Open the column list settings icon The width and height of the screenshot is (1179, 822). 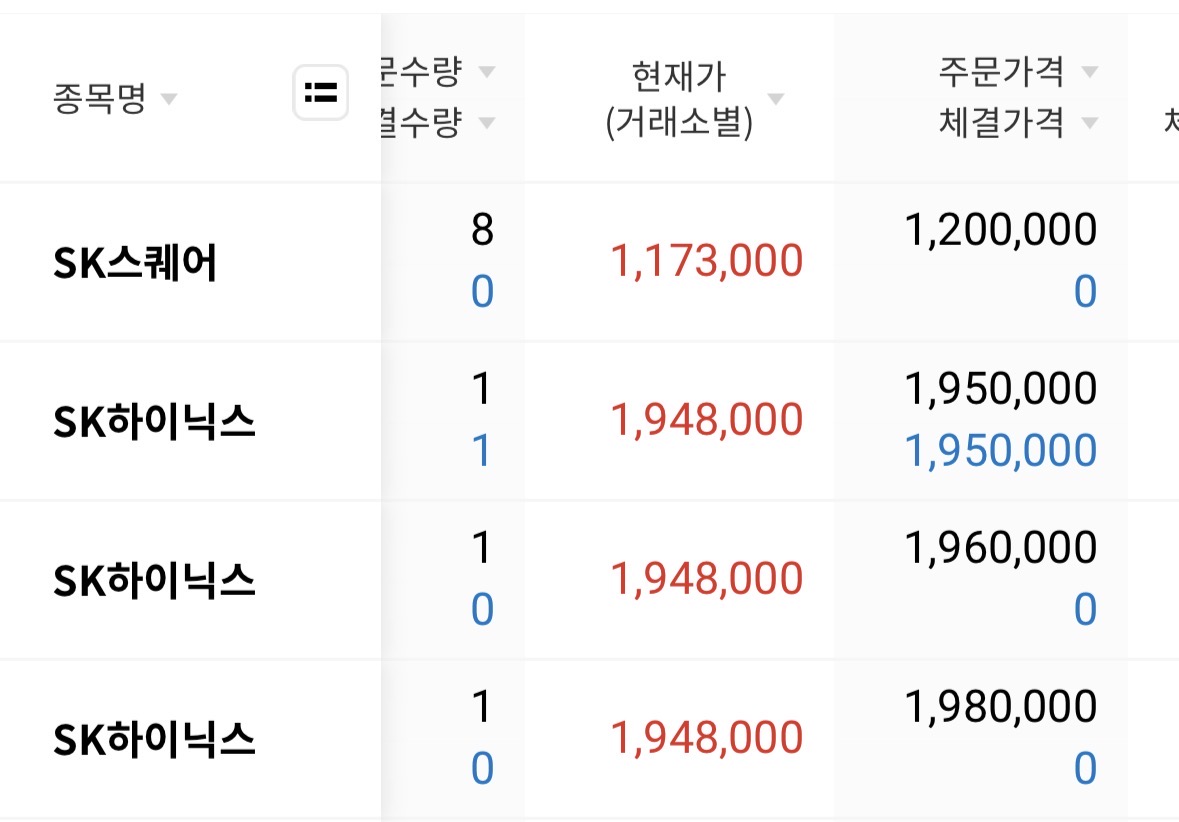(320, 93)
